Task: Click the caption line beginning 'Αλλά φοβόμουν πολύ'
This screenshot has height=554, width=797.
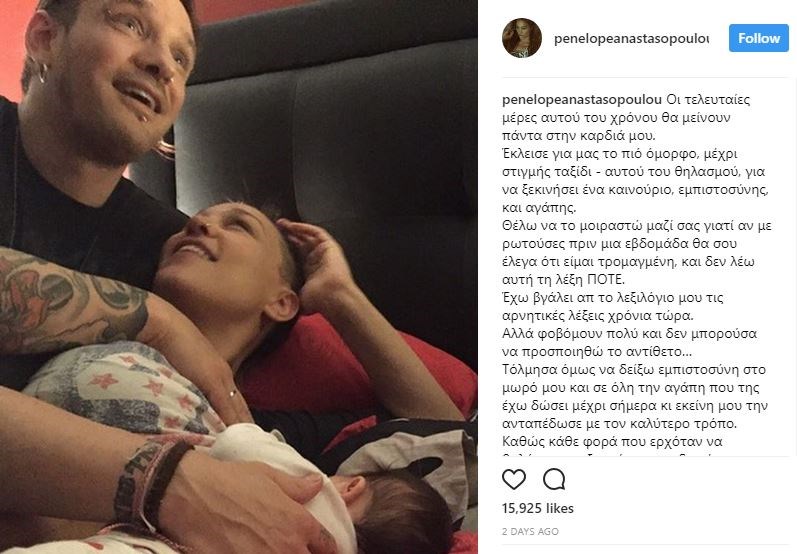Action: (629, 333)
